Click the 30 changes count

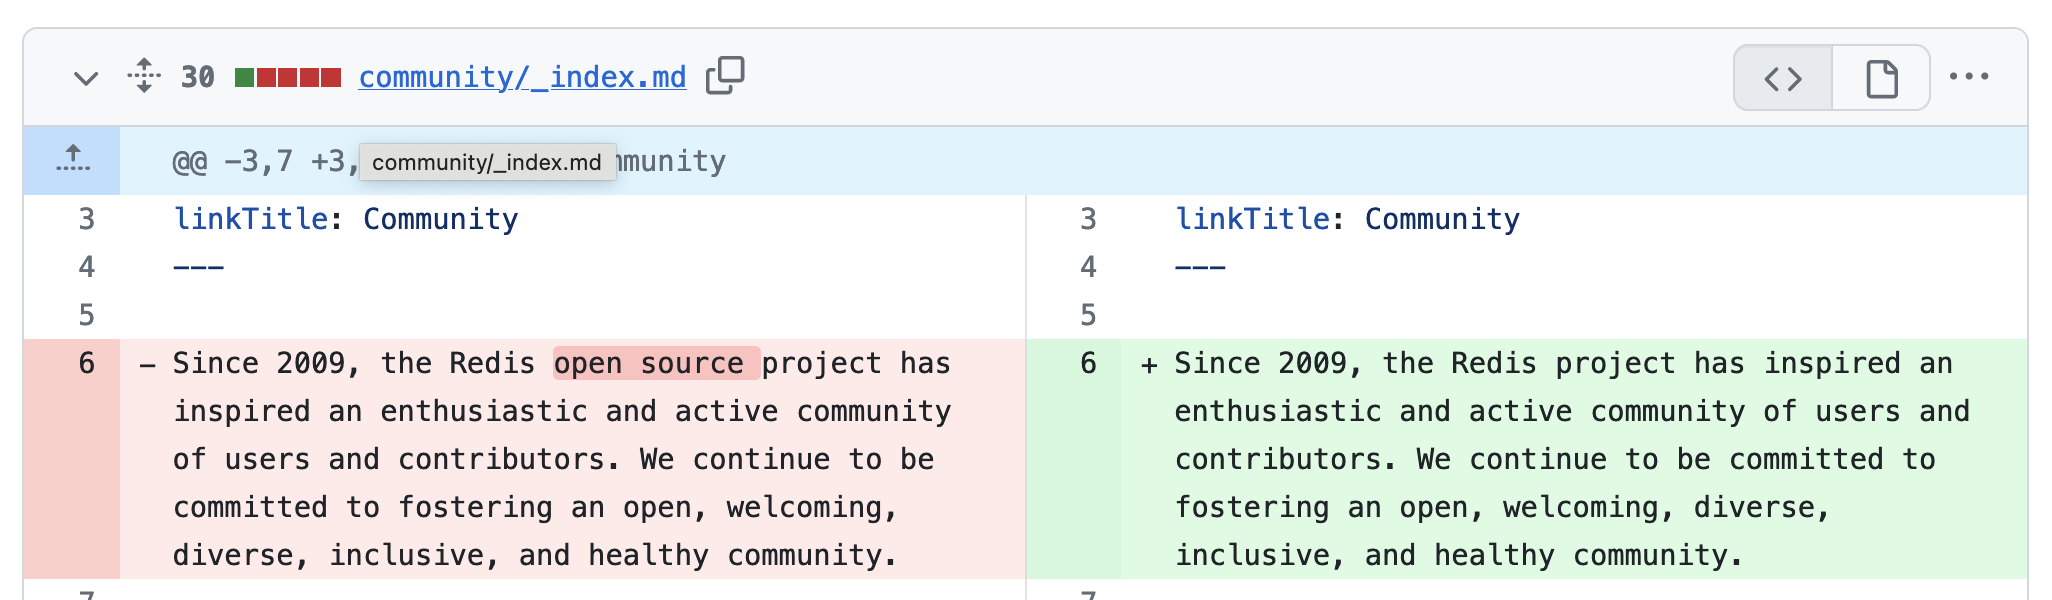197,77
